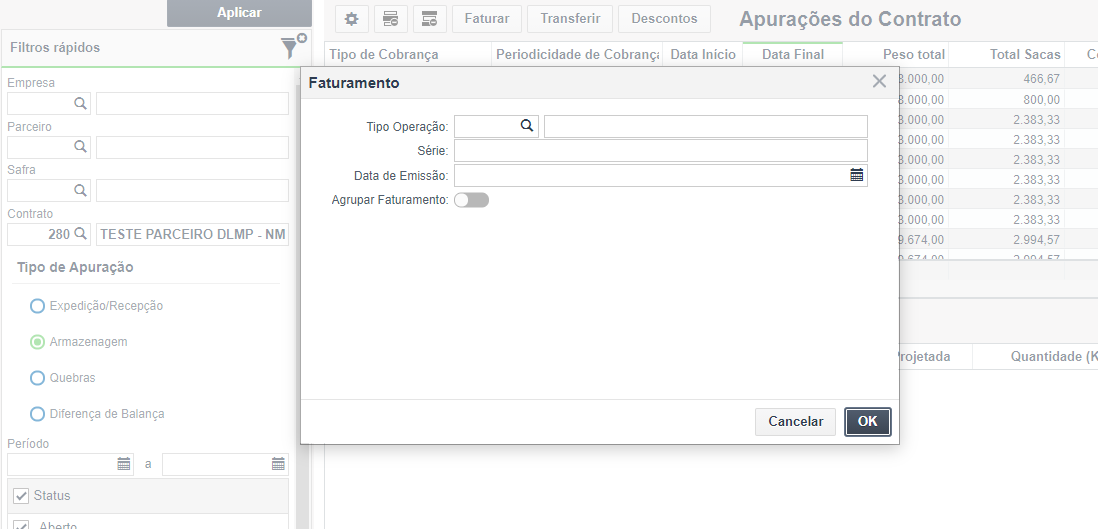The image size is (1098, 529).
Task: Open the Contrato search magnifier
Action: (81, 234)
